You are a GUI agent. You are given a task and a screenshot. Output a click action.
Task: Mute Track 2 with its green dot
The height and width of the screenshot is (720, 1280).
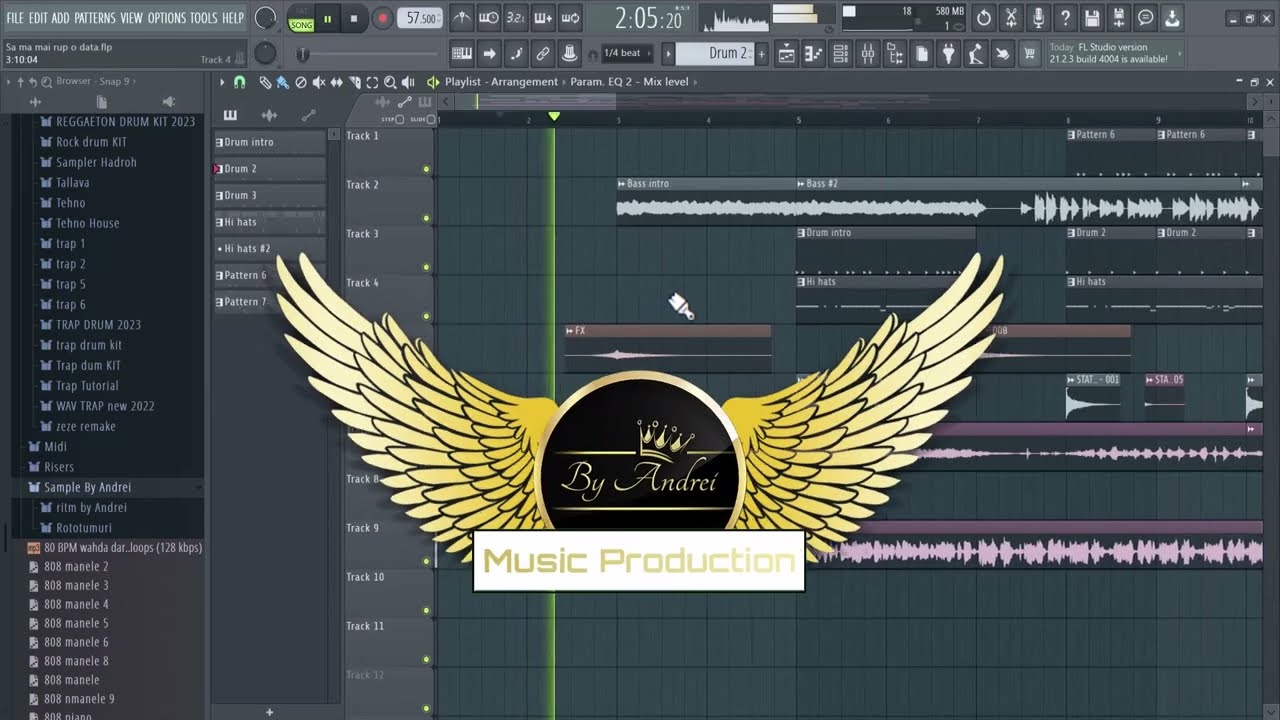tap(426, 218)
